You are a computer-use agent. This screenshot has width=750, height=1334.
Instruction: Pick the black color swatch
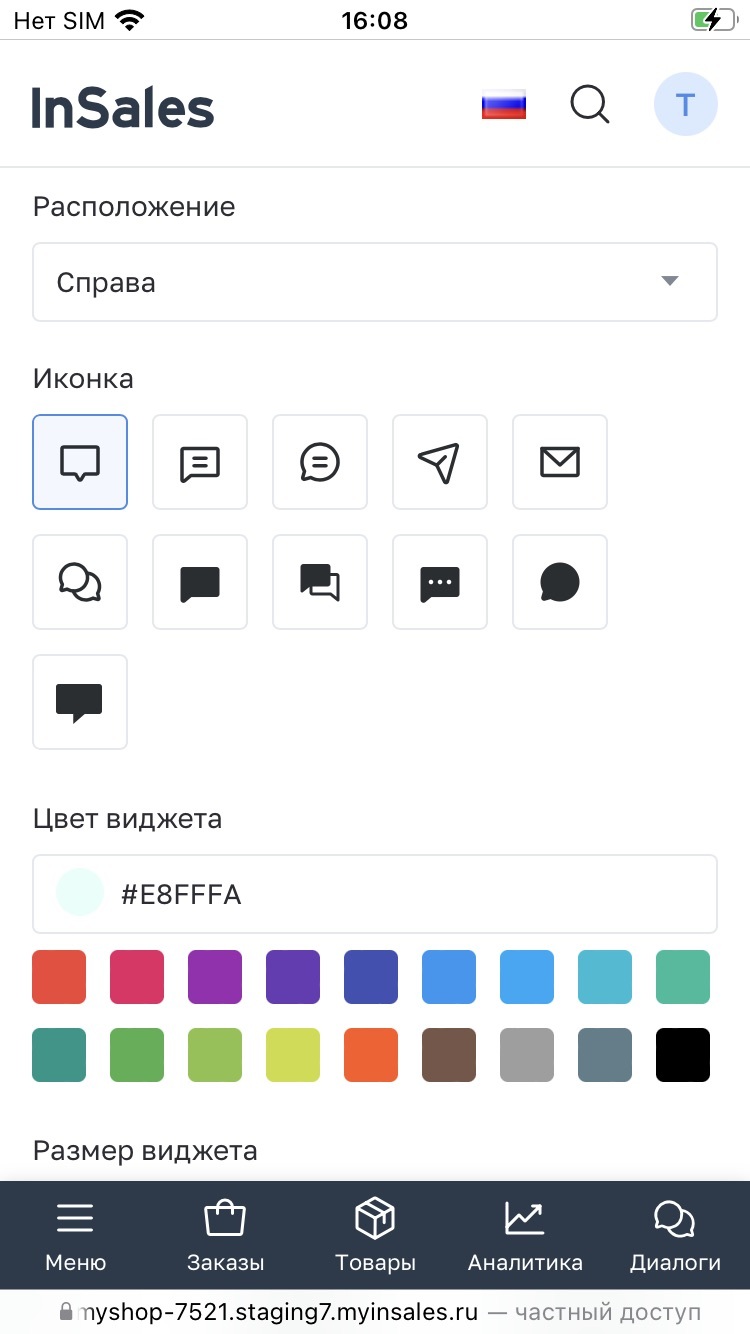pos(683,1055)
